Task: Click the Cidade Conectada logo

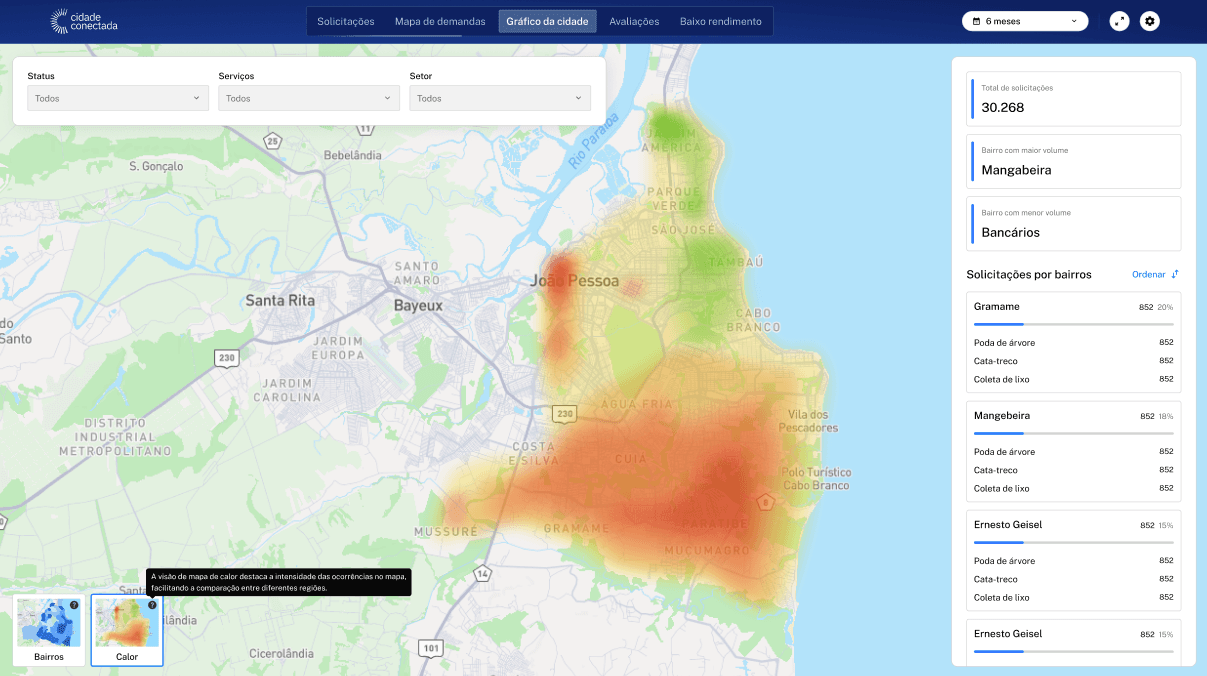Action: pos(84,21)
